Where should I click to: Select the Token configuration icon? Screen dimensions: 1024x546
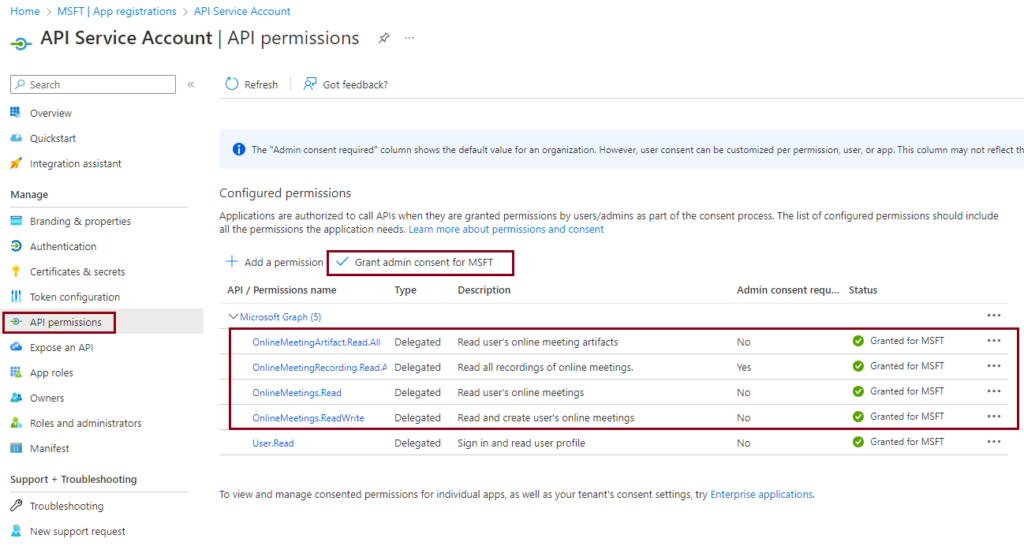point(16,297)
